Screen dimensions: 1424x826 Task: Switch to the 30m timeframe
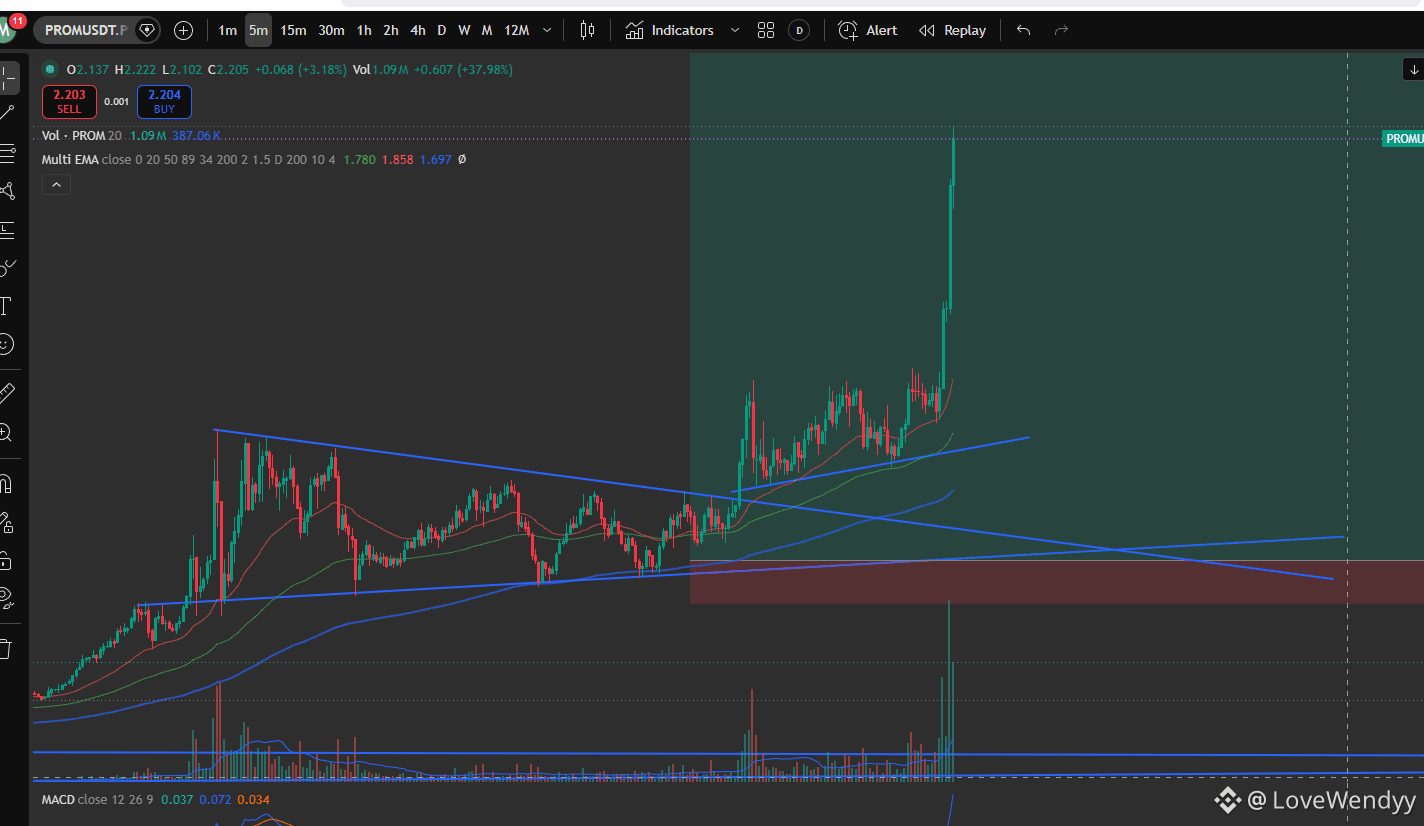[x=331, y=30]
